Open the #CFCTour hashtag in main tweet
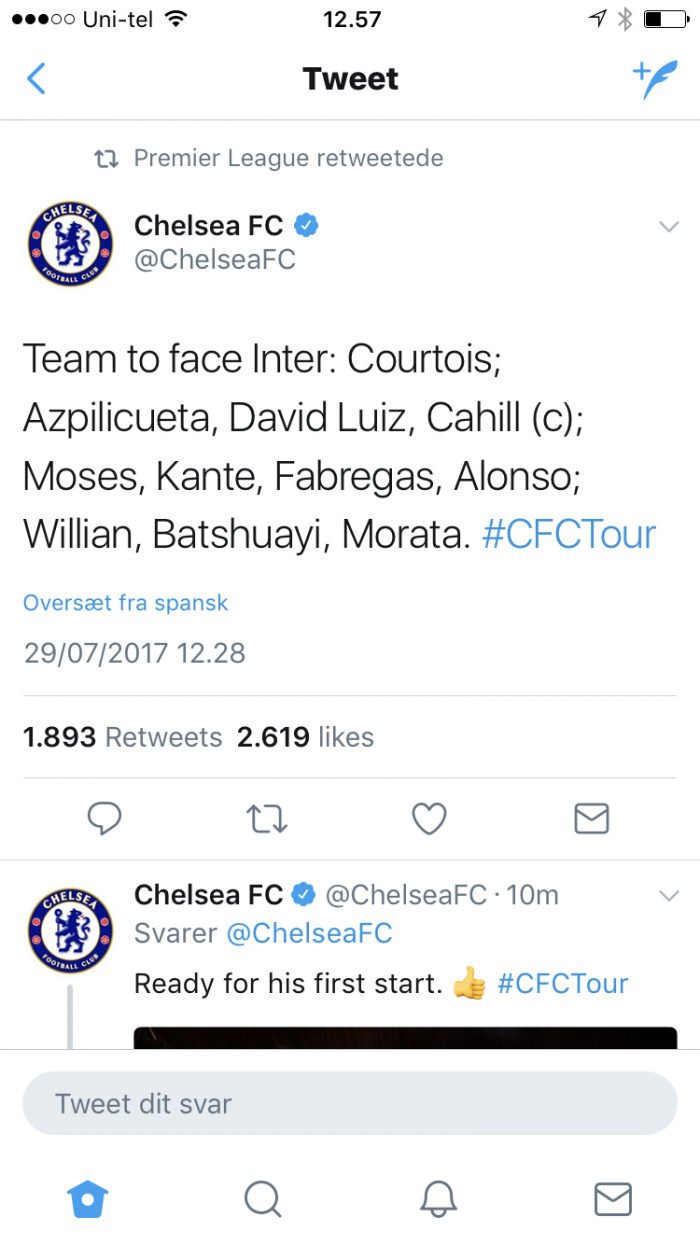Viewport: 700px width, 1245px height. click(x=569, y=534)
